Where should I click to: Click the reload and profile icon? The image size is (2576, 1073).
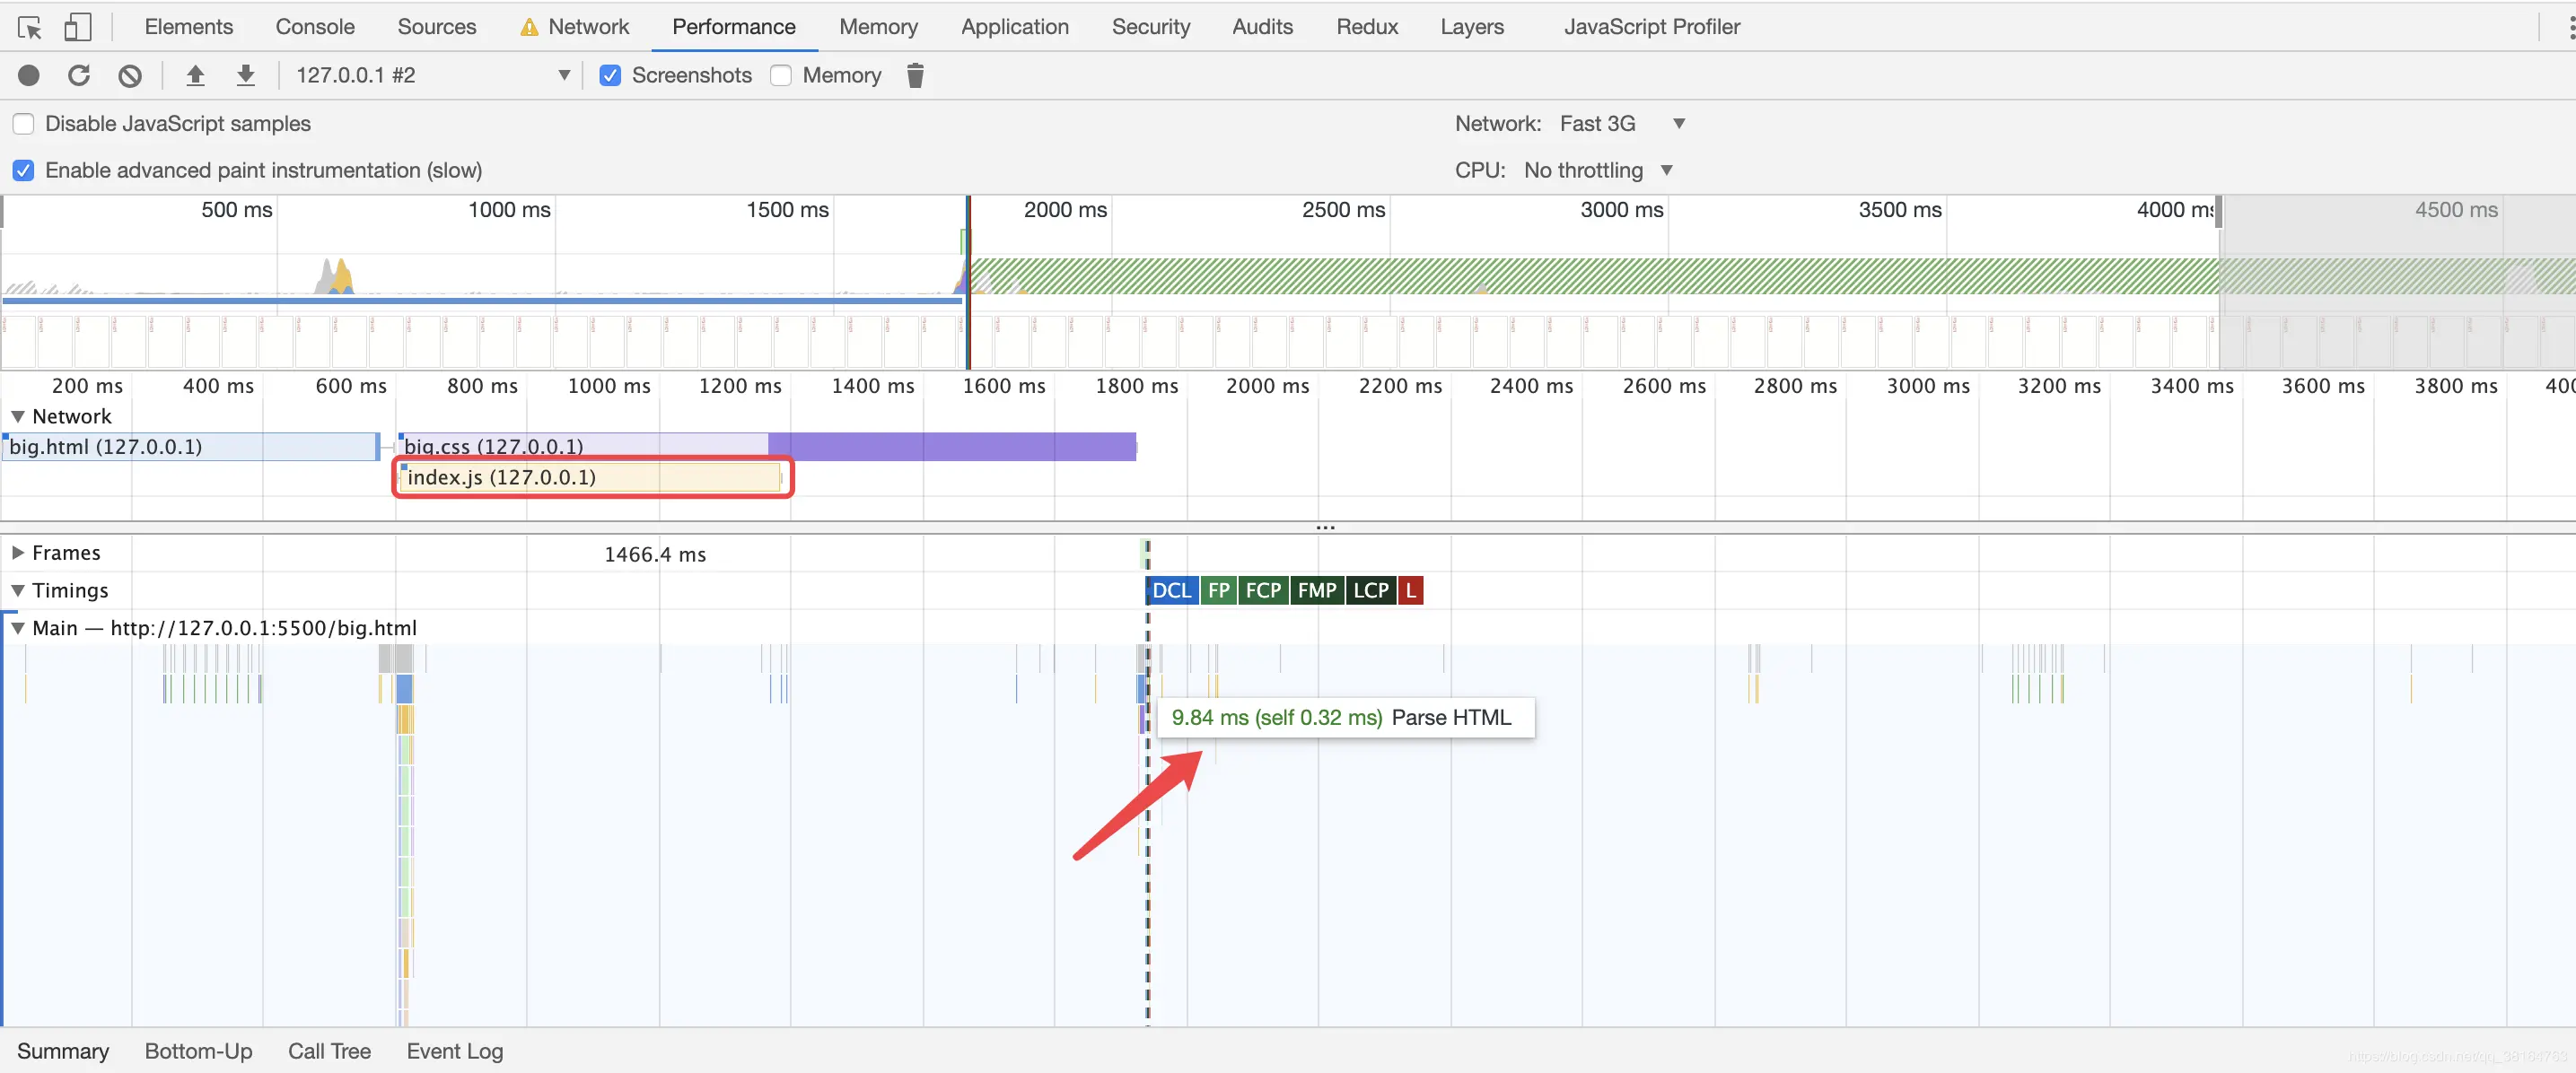tap(79, 75)
